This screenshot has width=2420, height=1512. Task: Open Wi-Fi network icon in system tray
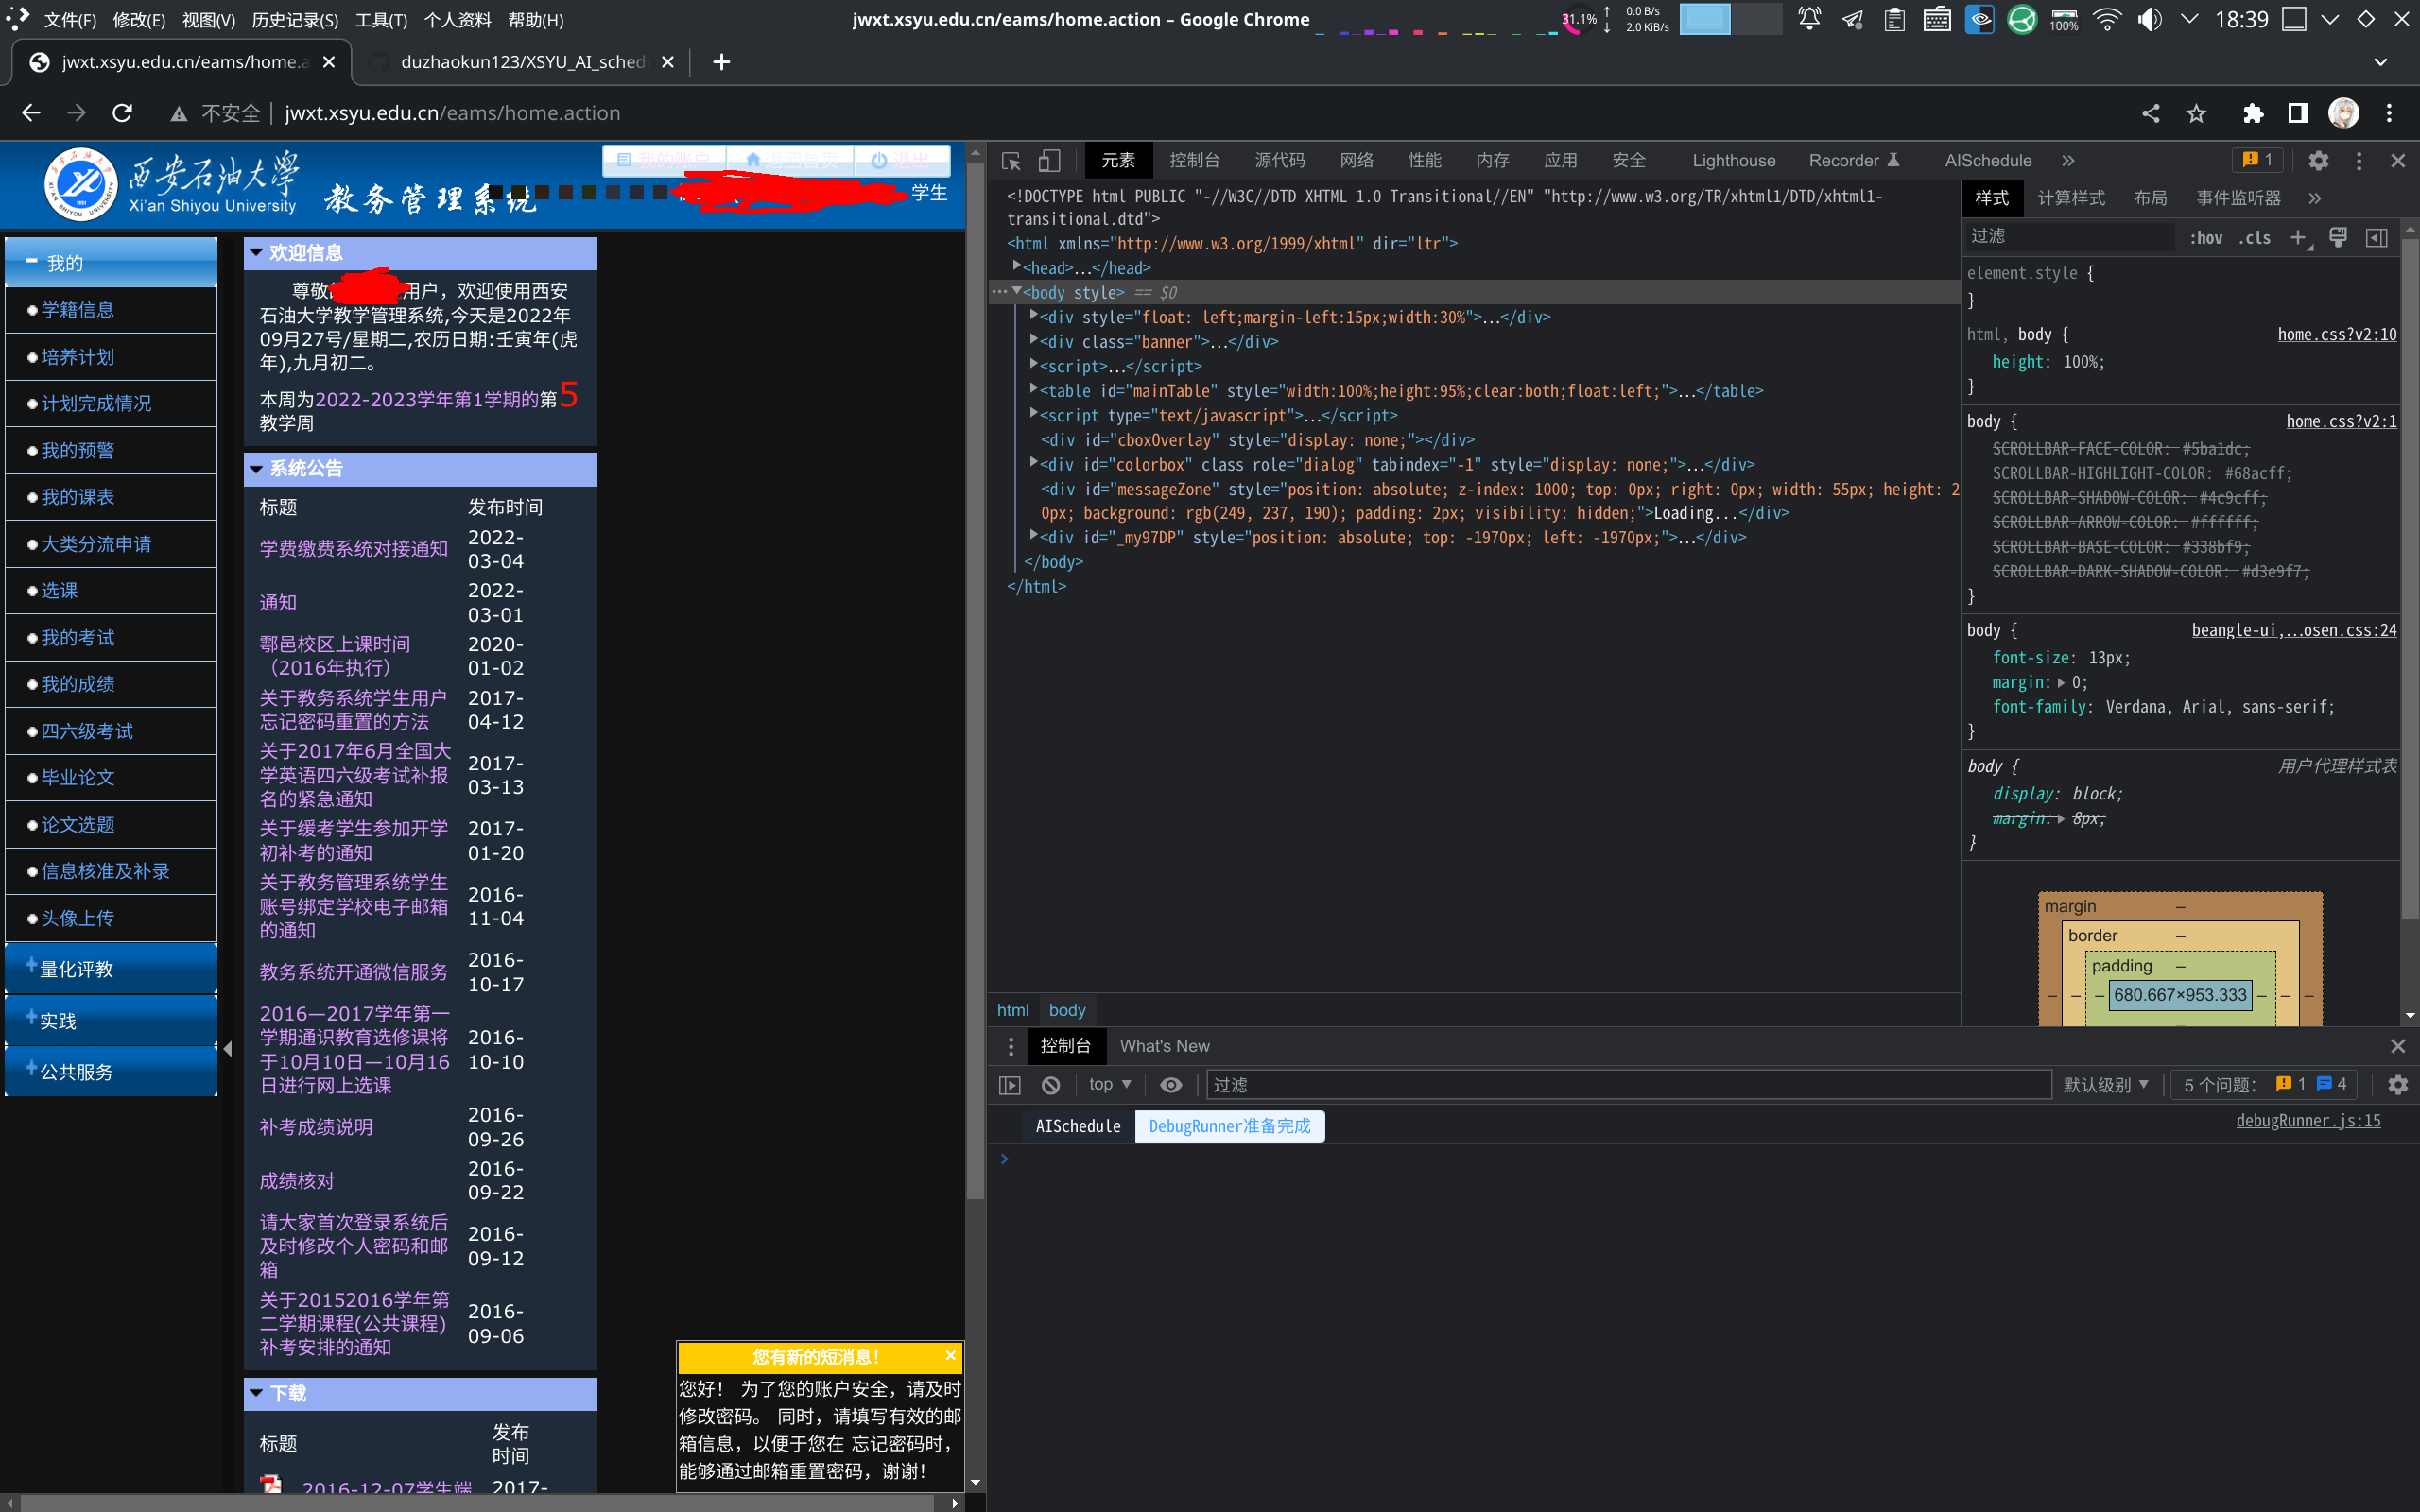click(x=2107, y=19)
